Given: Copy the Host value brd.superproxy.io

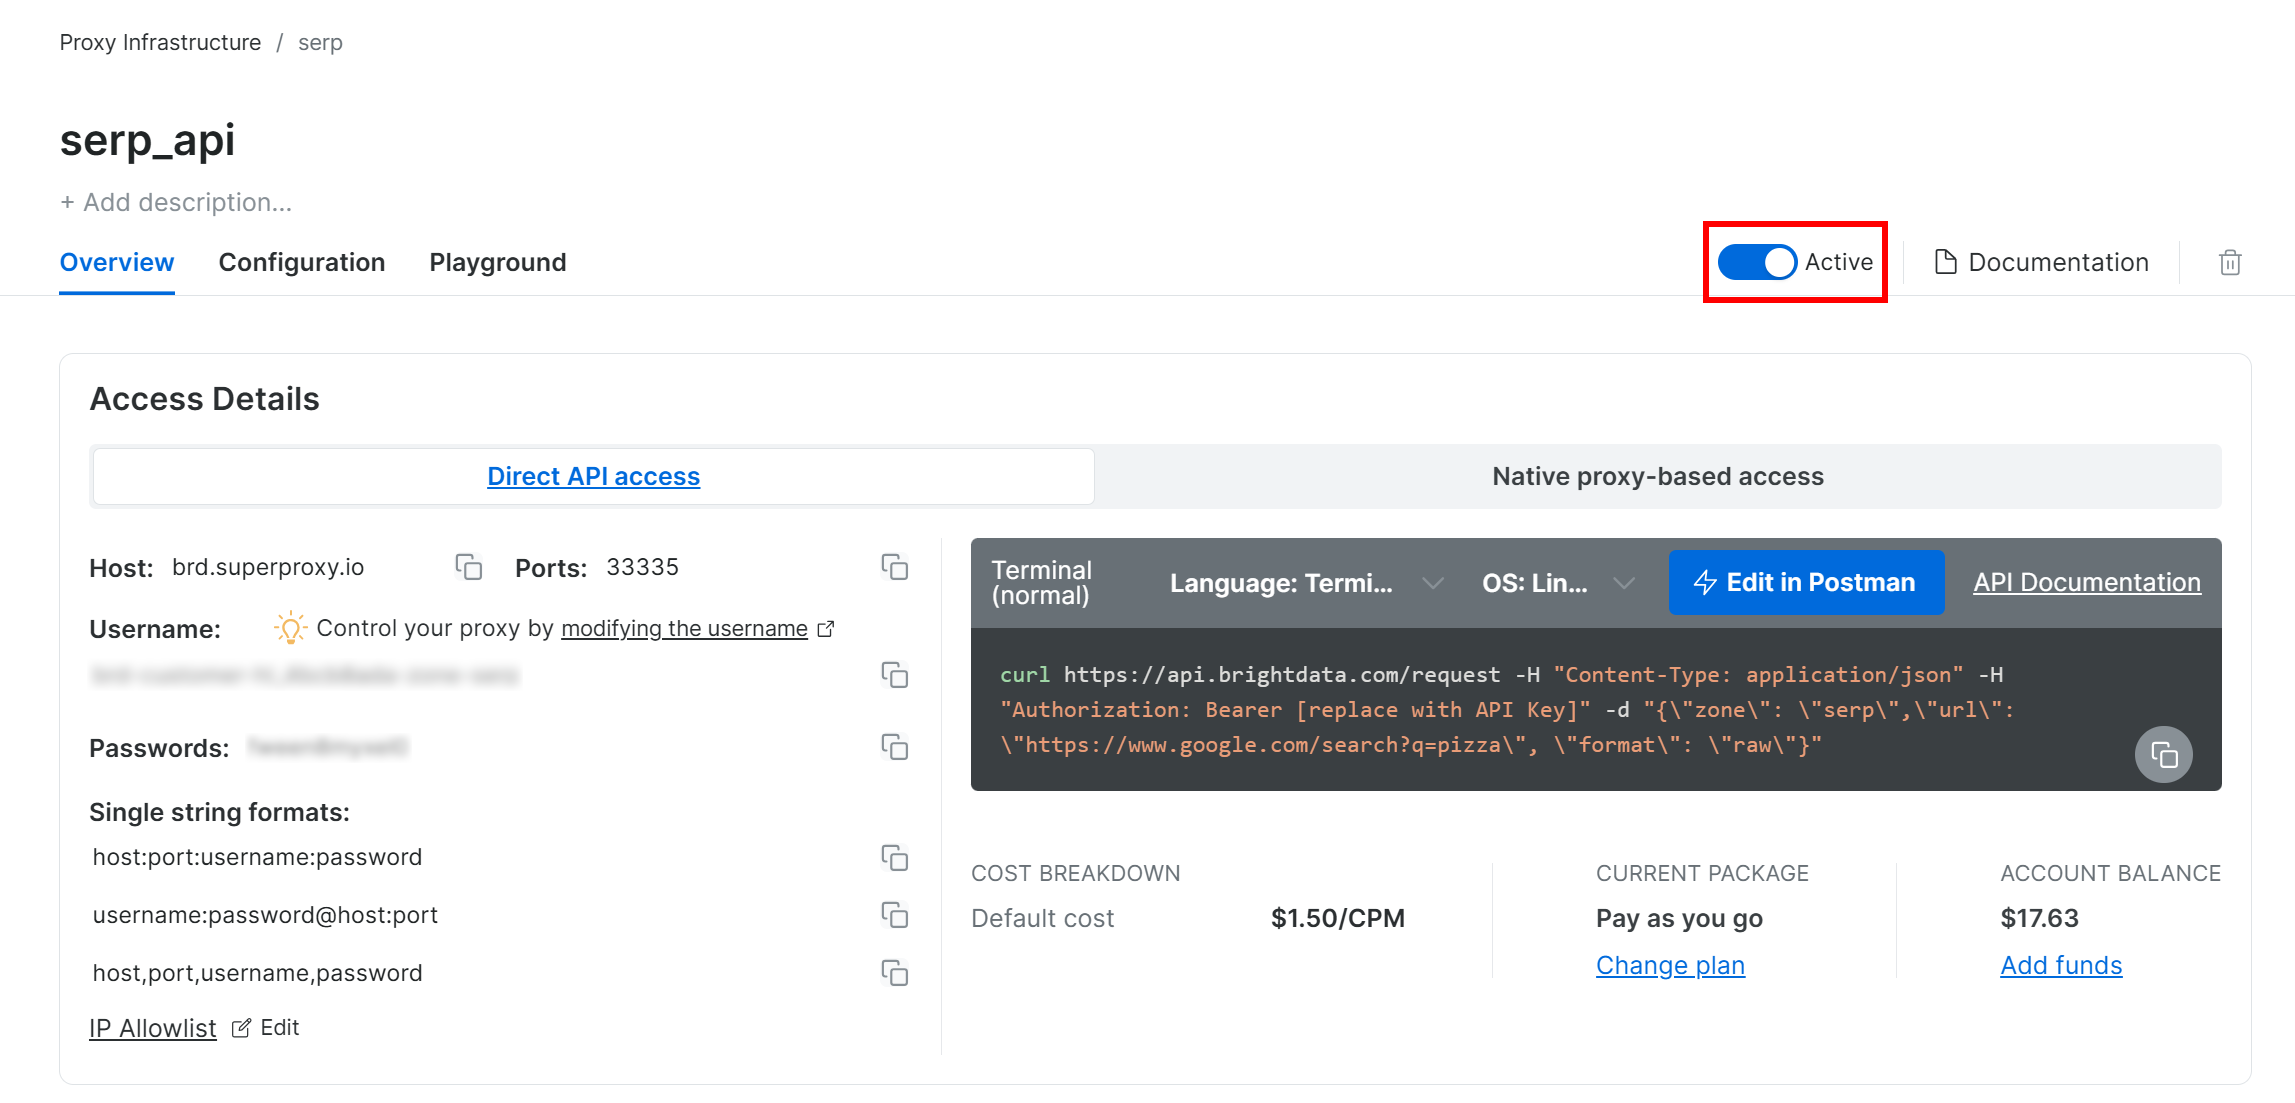Looking at the screenshot, I should [468, 567].
